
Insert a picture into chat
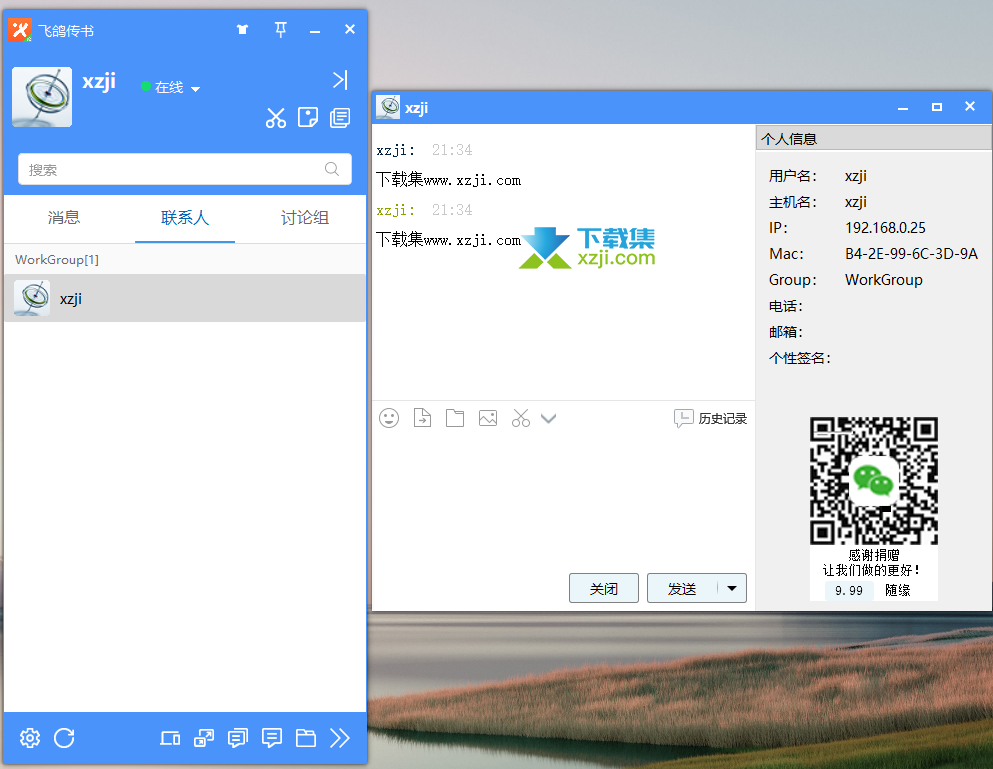pyautogui.click(x=488, y=418)
